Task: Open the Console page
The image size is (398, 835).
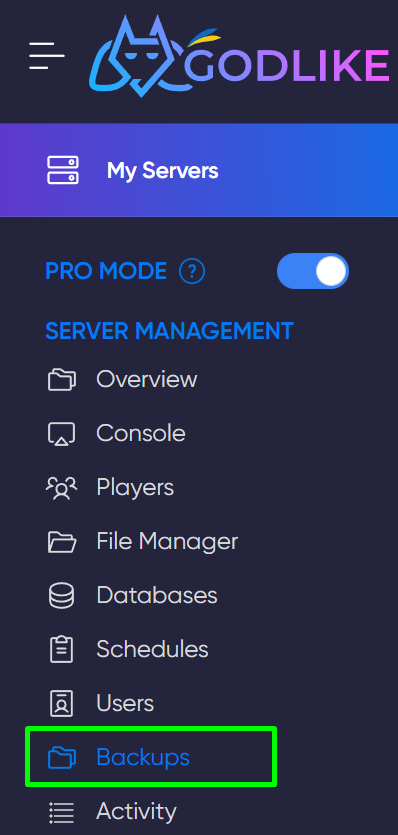Action: 141,433
